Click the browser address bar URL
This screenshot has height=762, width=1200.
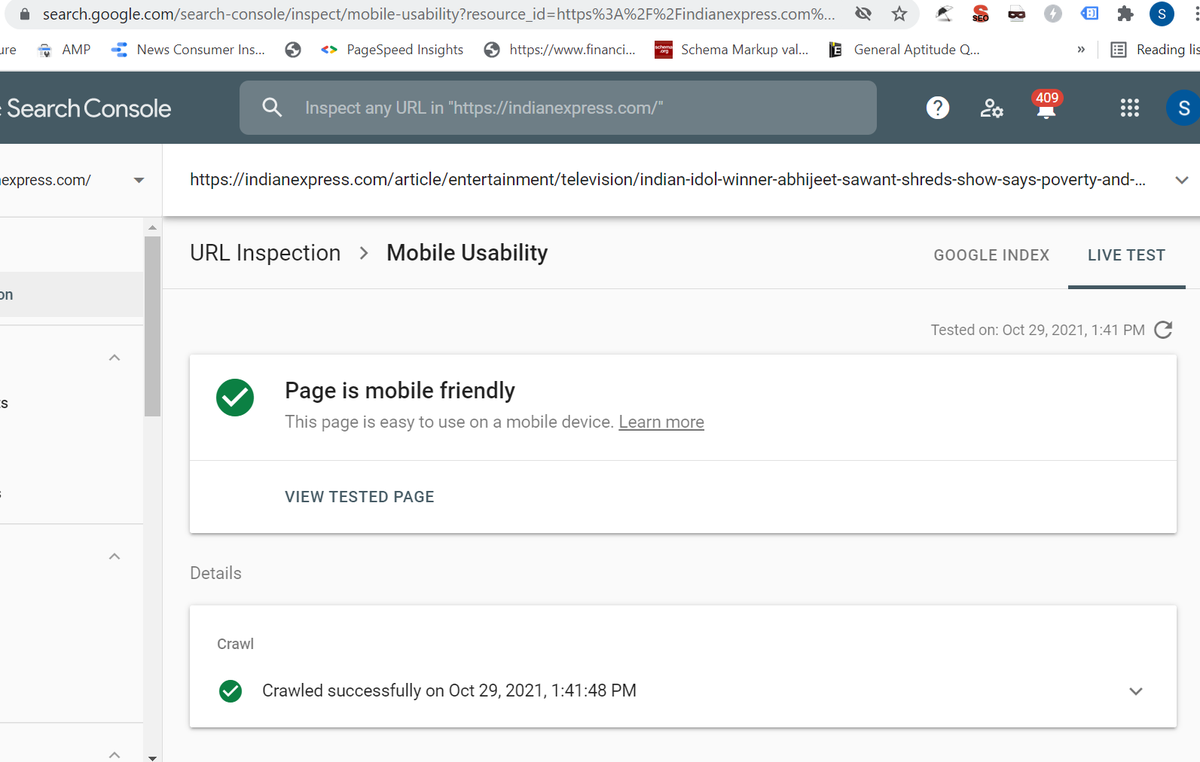pos(438,15)
